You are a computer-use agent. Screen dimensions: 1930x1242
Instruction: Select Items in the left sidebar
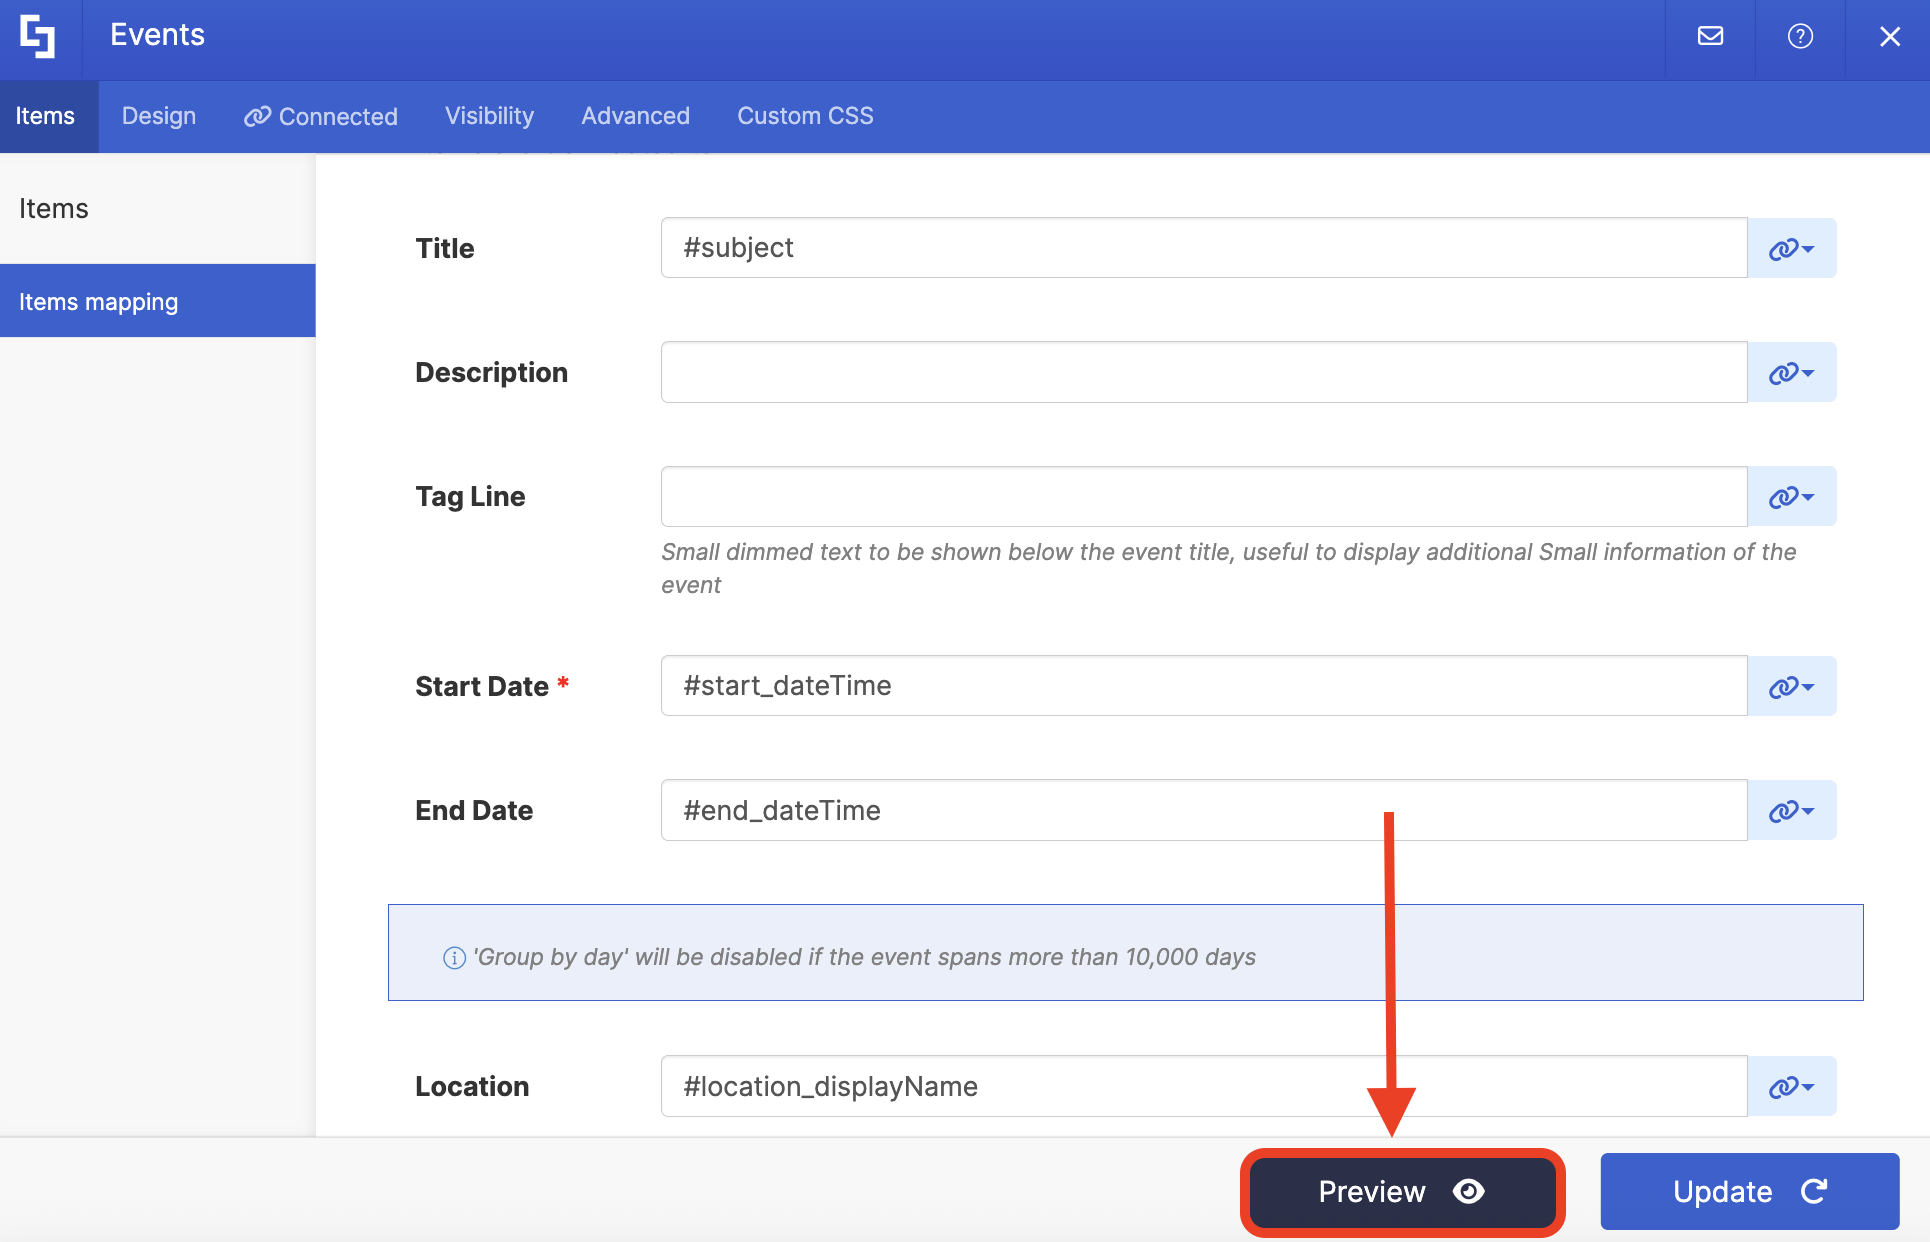tap(54, 209)
